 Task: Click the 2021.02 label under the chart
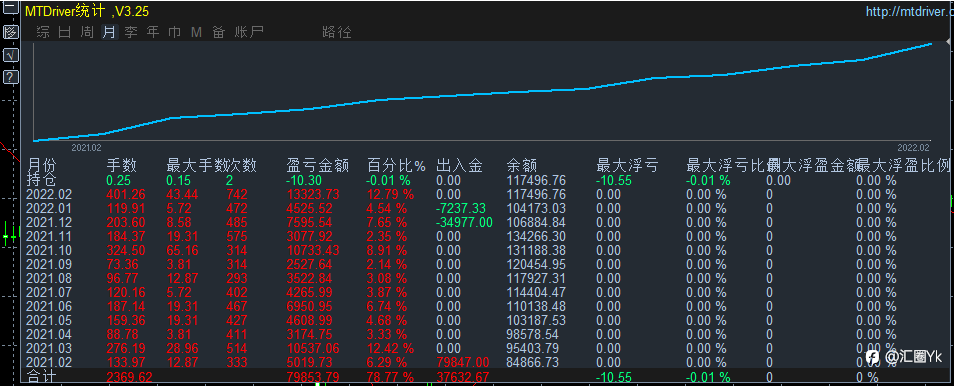tap(86, 147)
